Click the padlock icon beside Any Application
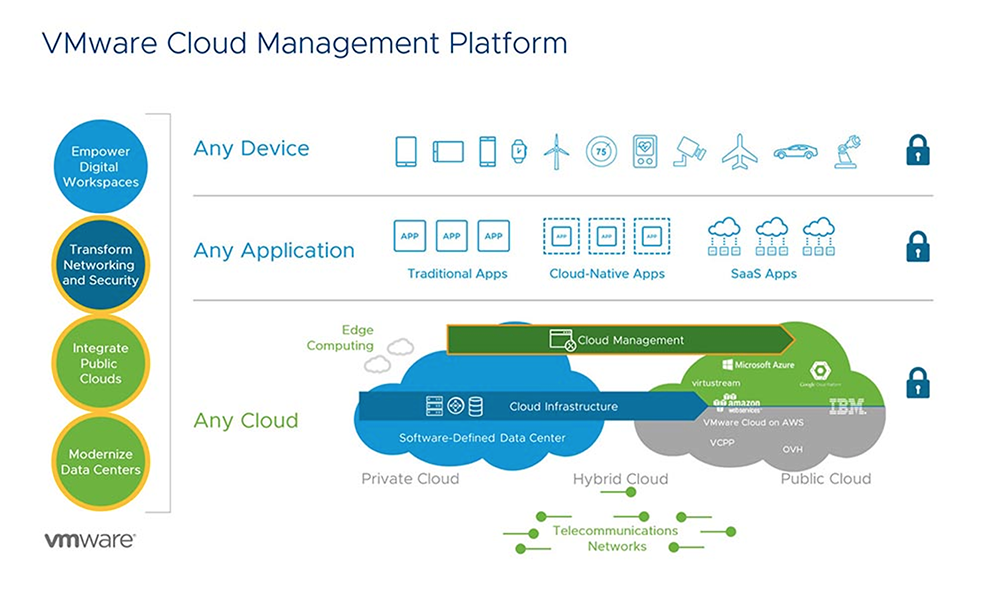The width and height of the screenshot is (1000, 590). click(917, 247)
